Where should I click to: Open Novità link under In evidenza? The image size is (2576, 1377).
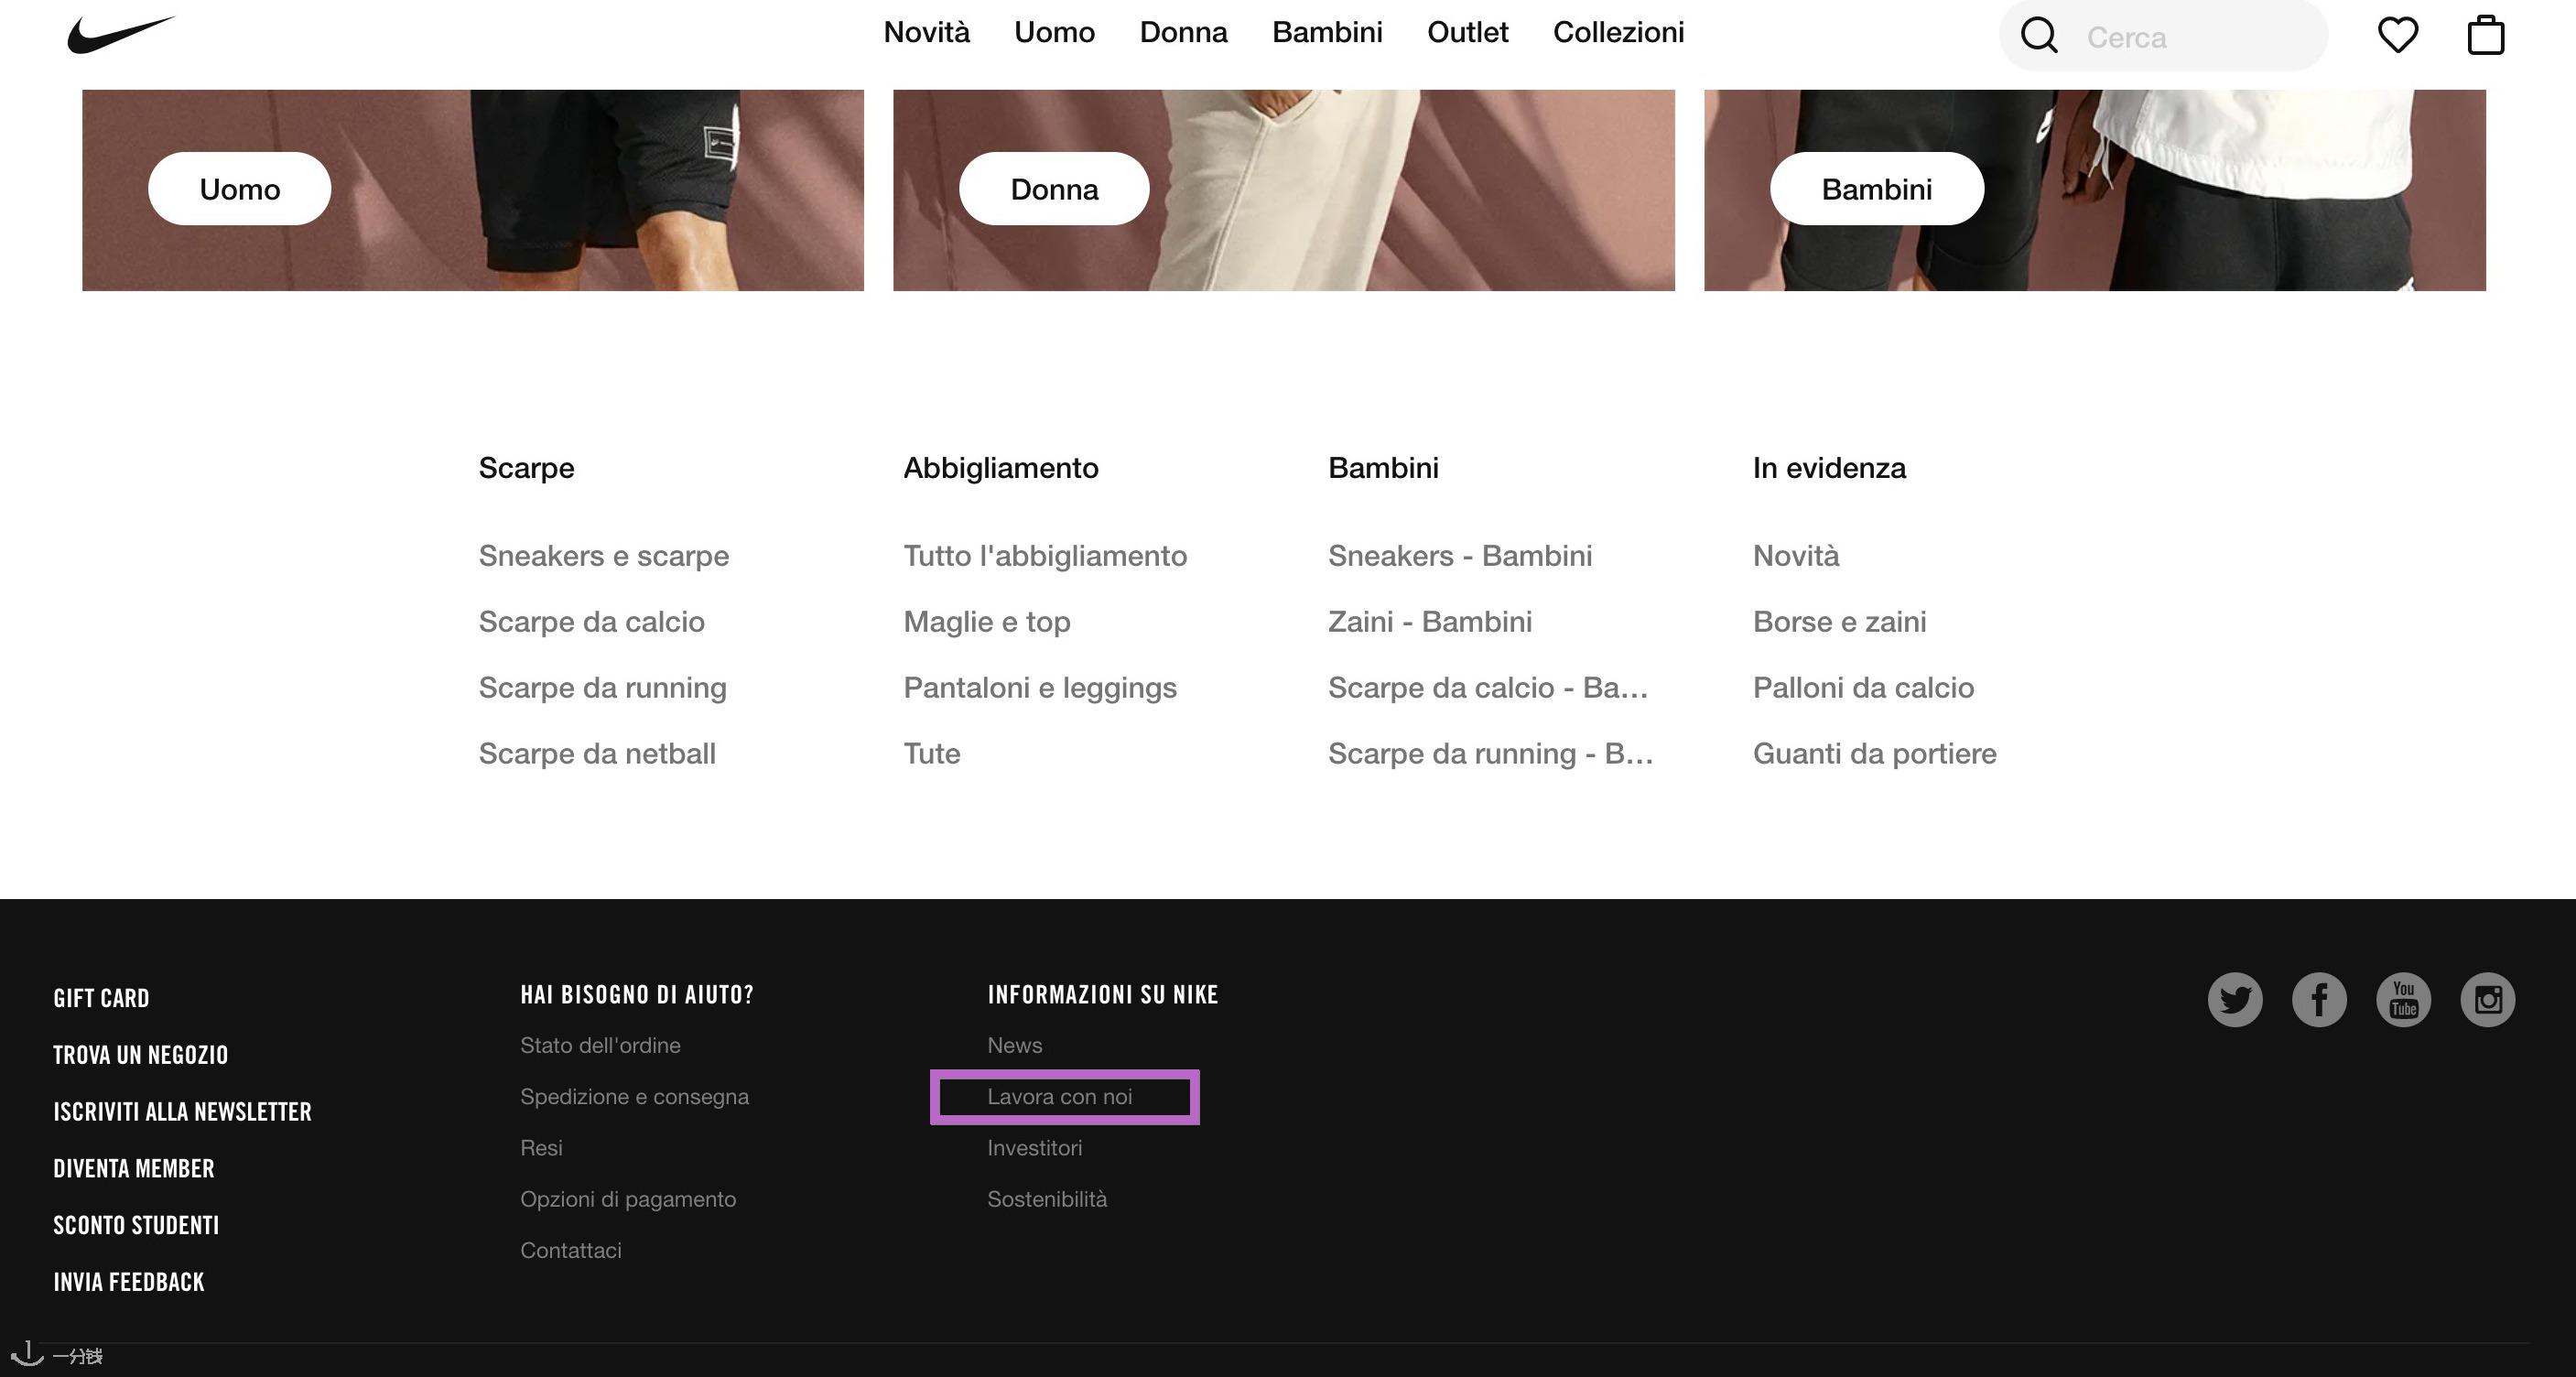point(1796,556)
